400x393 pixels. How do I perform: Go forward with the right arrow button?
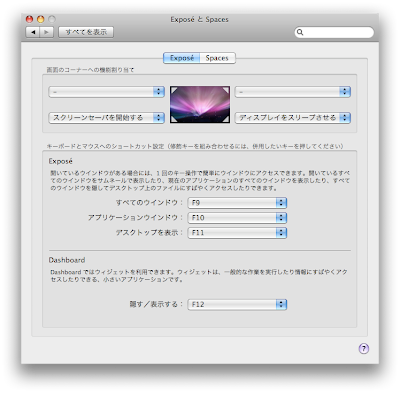47,32
